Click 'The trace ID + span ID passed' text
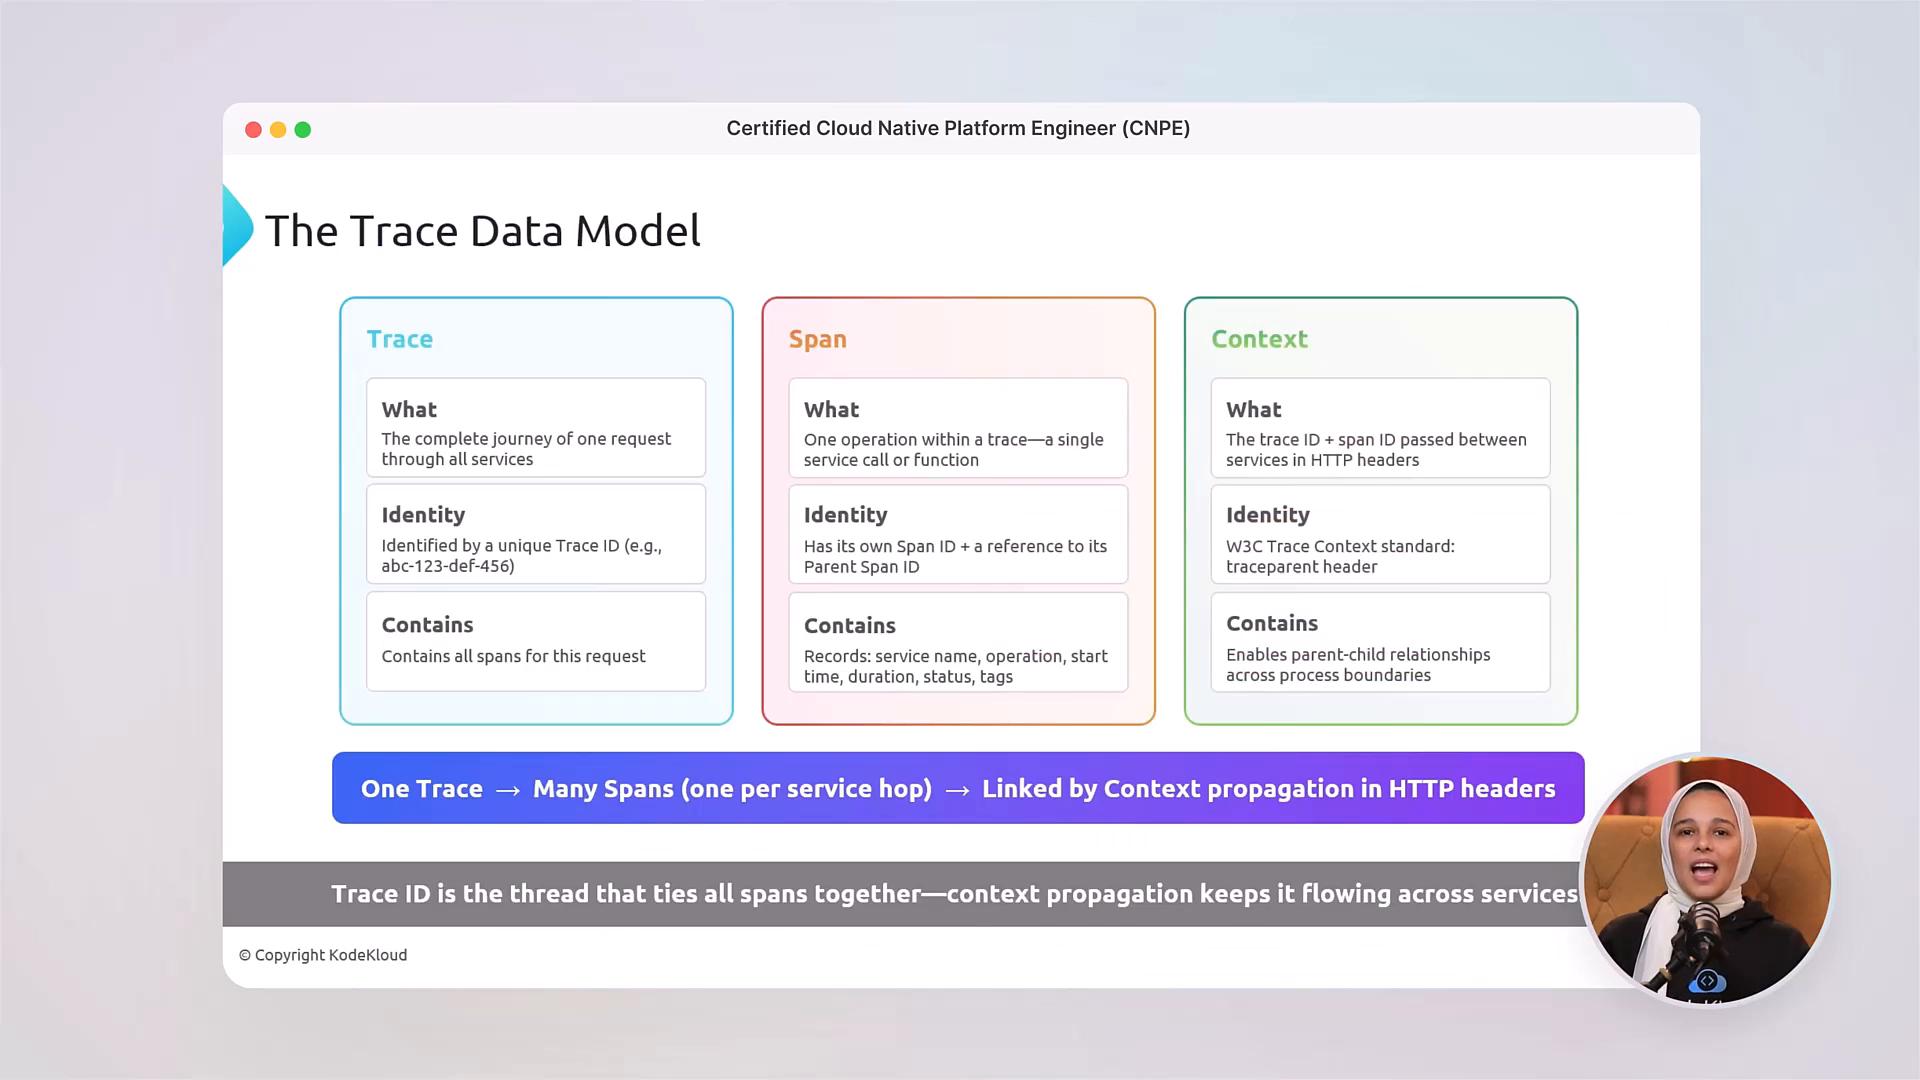 tap(1337, 440)
